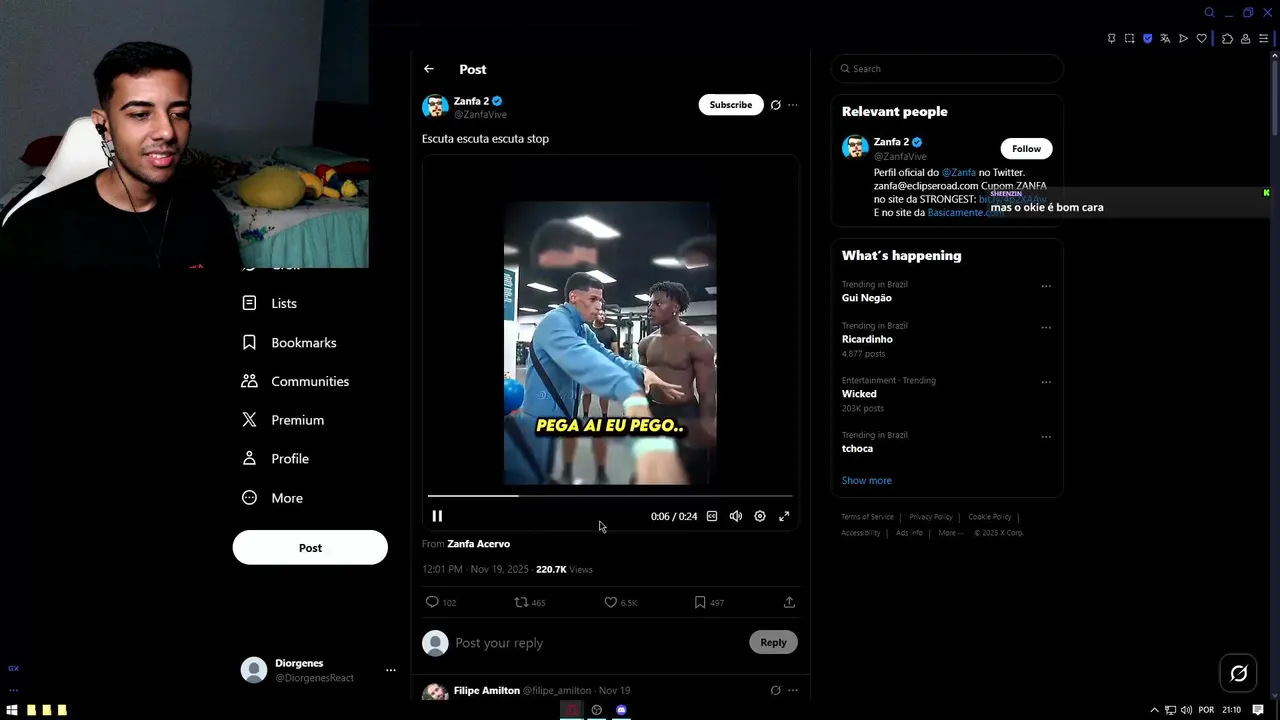Open the browser easy setup sliders icon
The image size is (1280, 720).
click(1263, 39)
